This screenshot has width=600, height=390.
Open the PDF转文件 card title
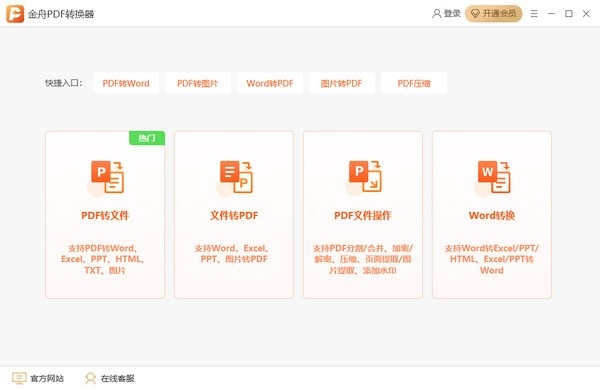click(x=105, y=215)
